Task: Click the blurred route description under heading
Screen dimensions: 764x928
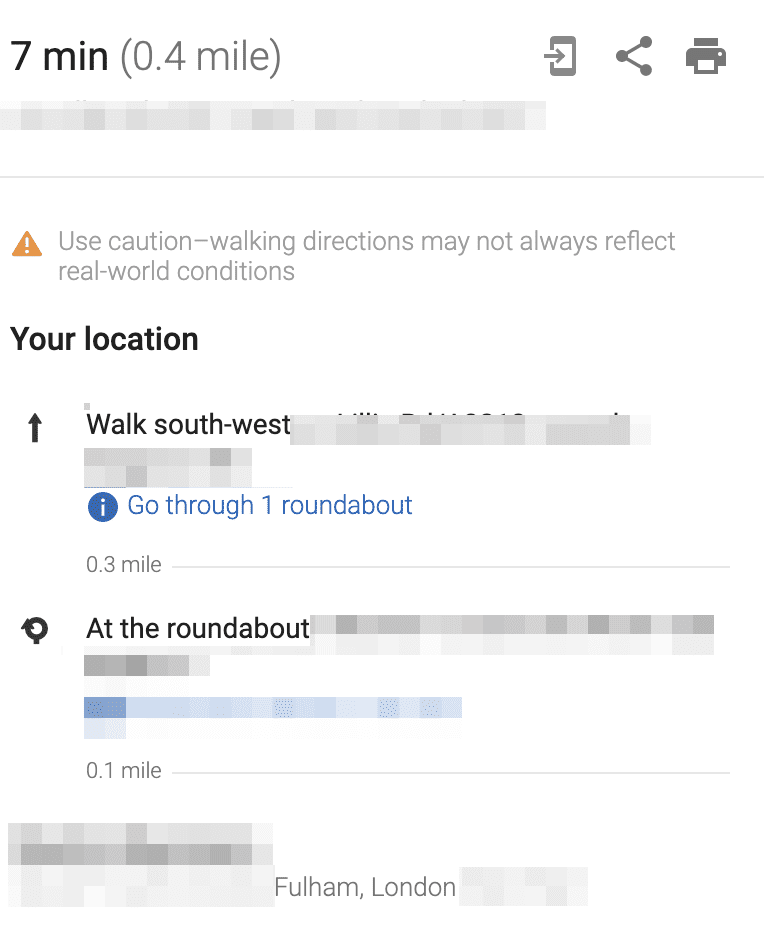Action: 273,115
